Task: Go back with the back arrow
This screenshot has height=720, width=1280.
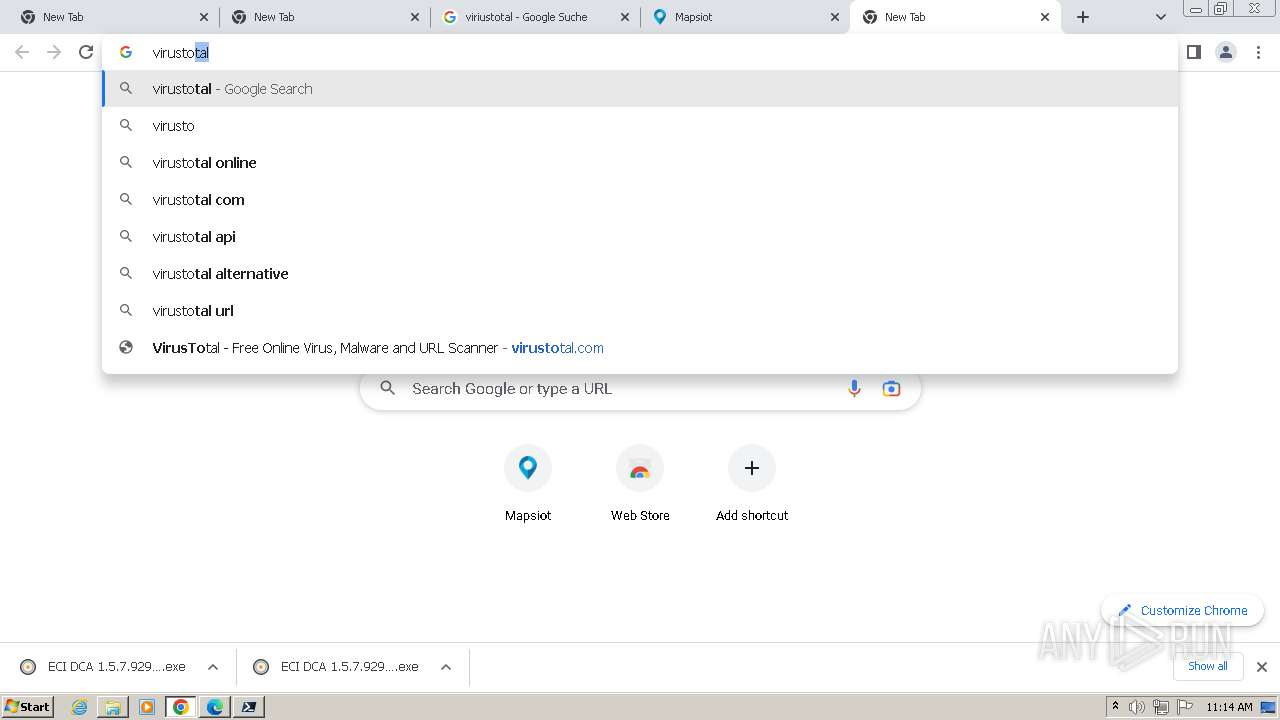Action: pyautogui.click(x=22, y=52)
